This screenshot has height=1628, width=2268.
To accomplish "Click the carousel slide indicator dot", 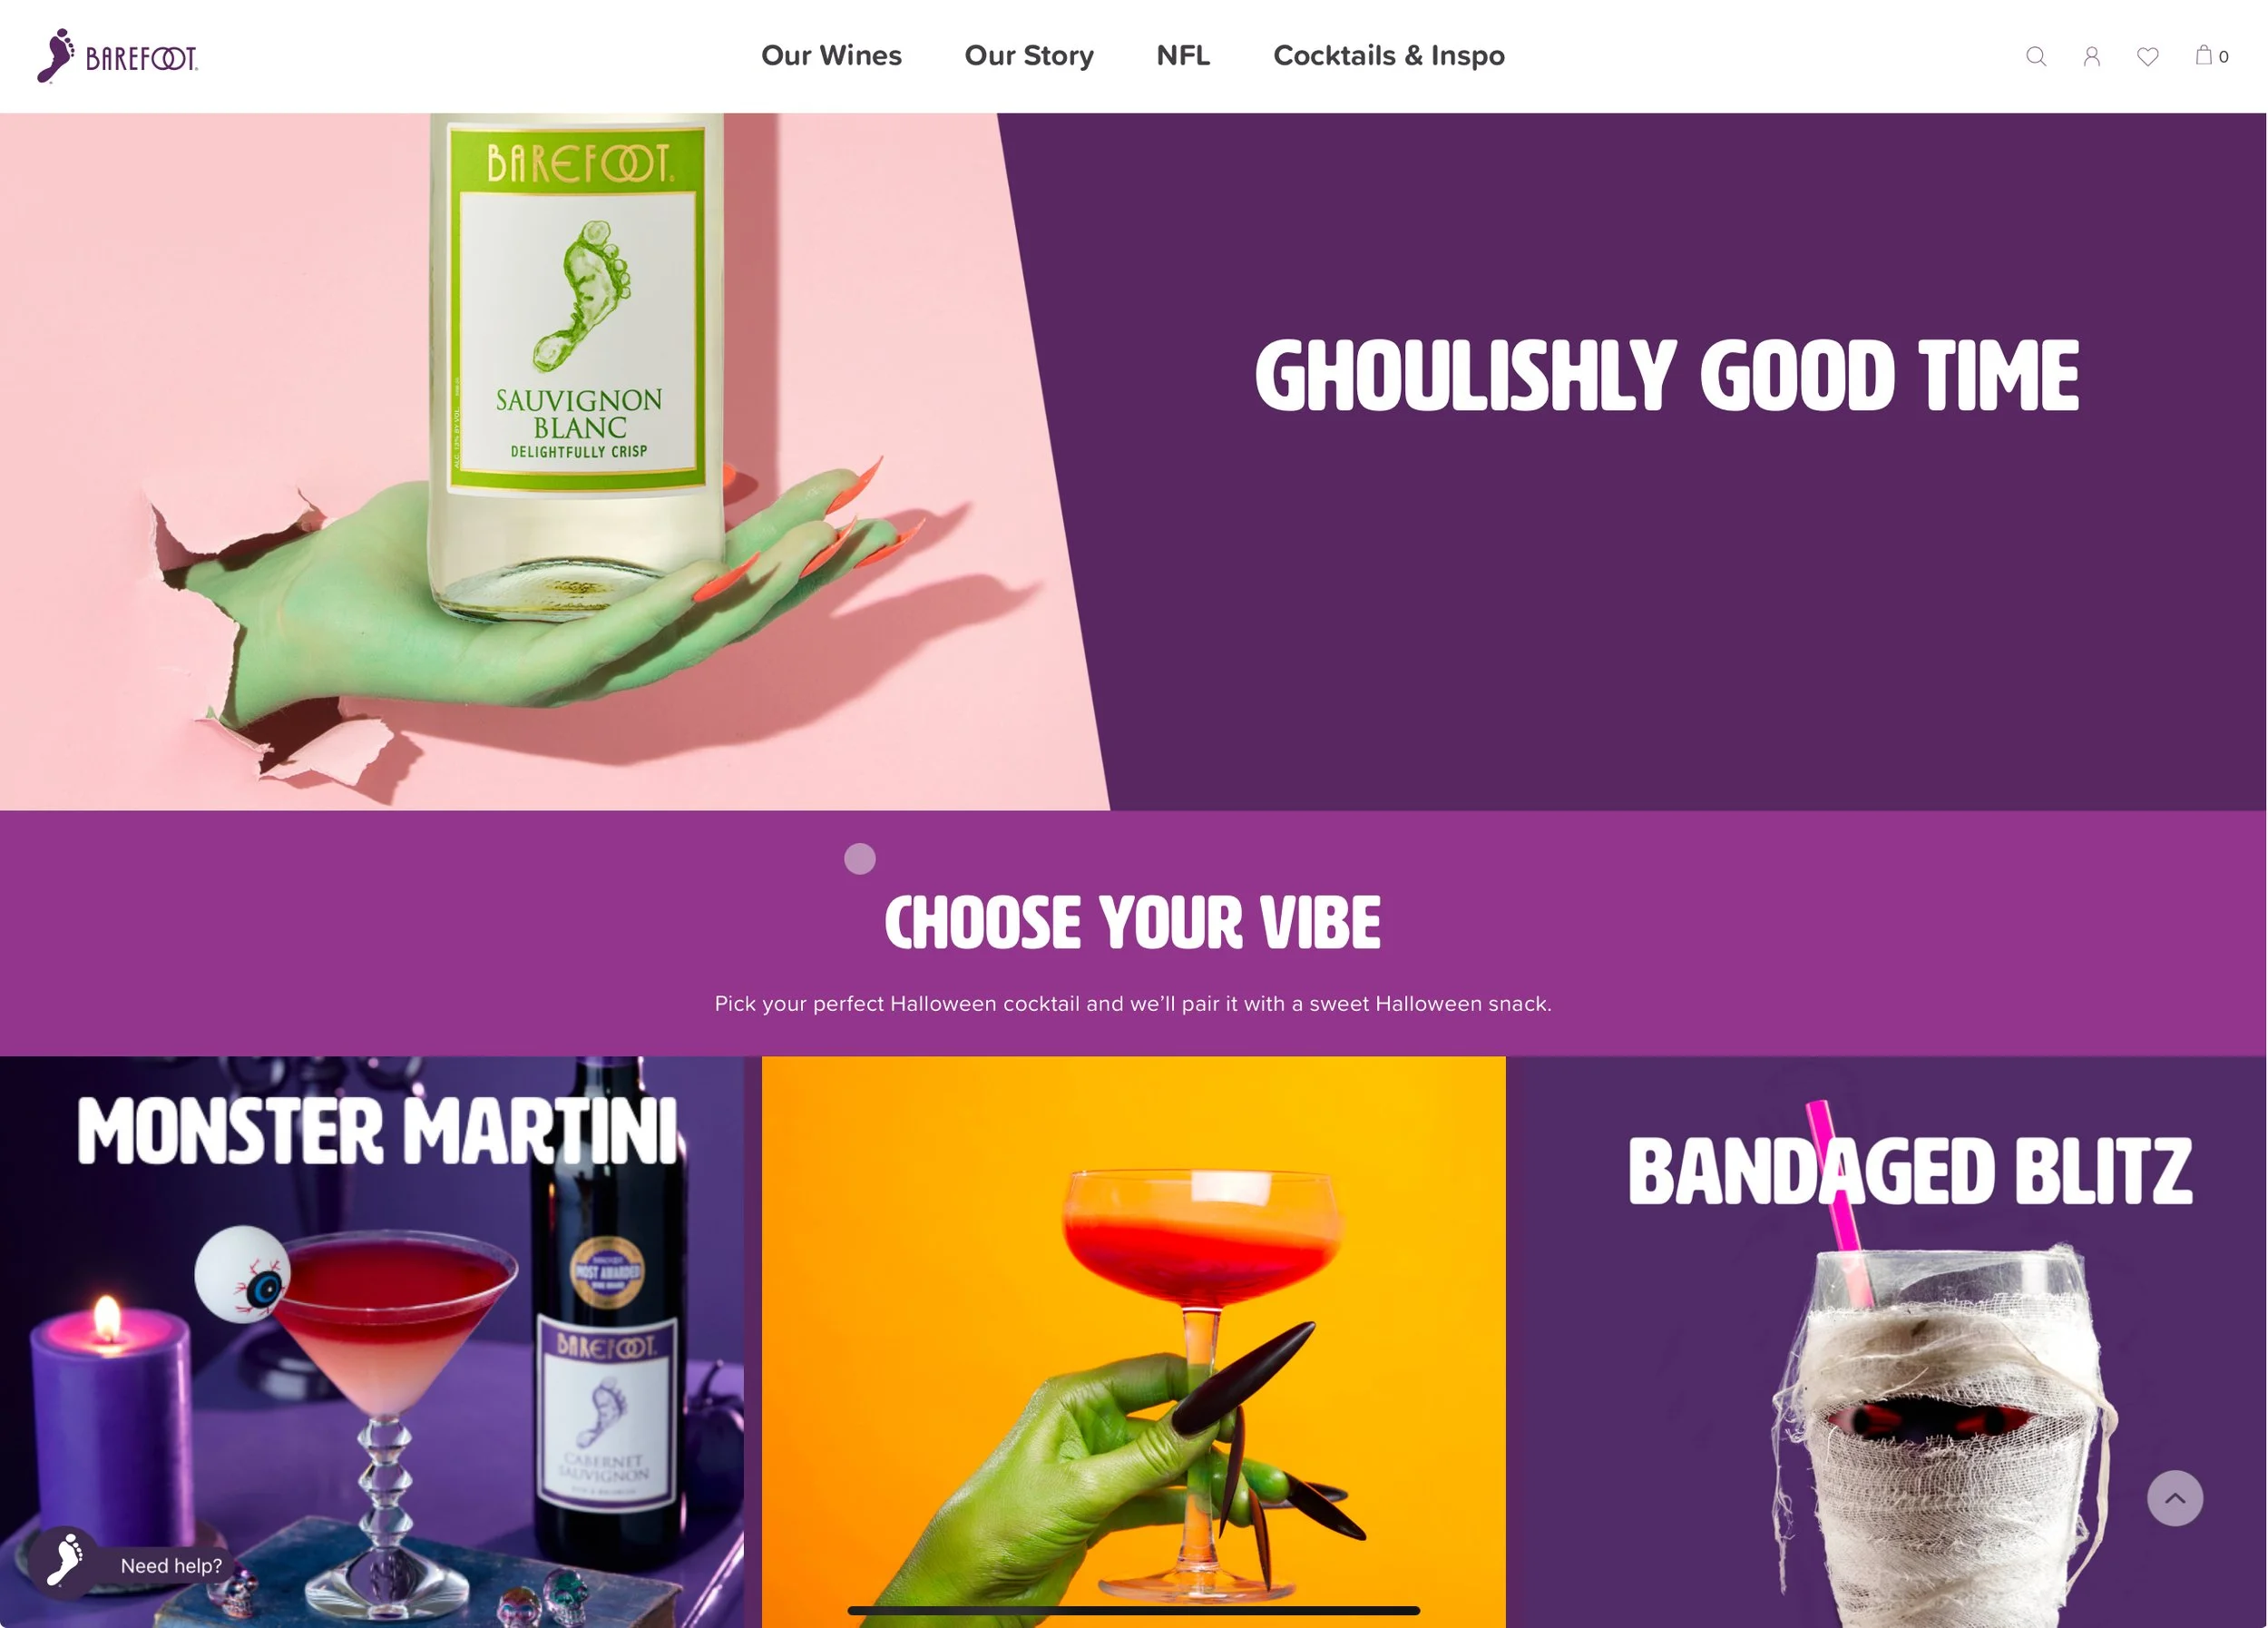I will [860, 858].
